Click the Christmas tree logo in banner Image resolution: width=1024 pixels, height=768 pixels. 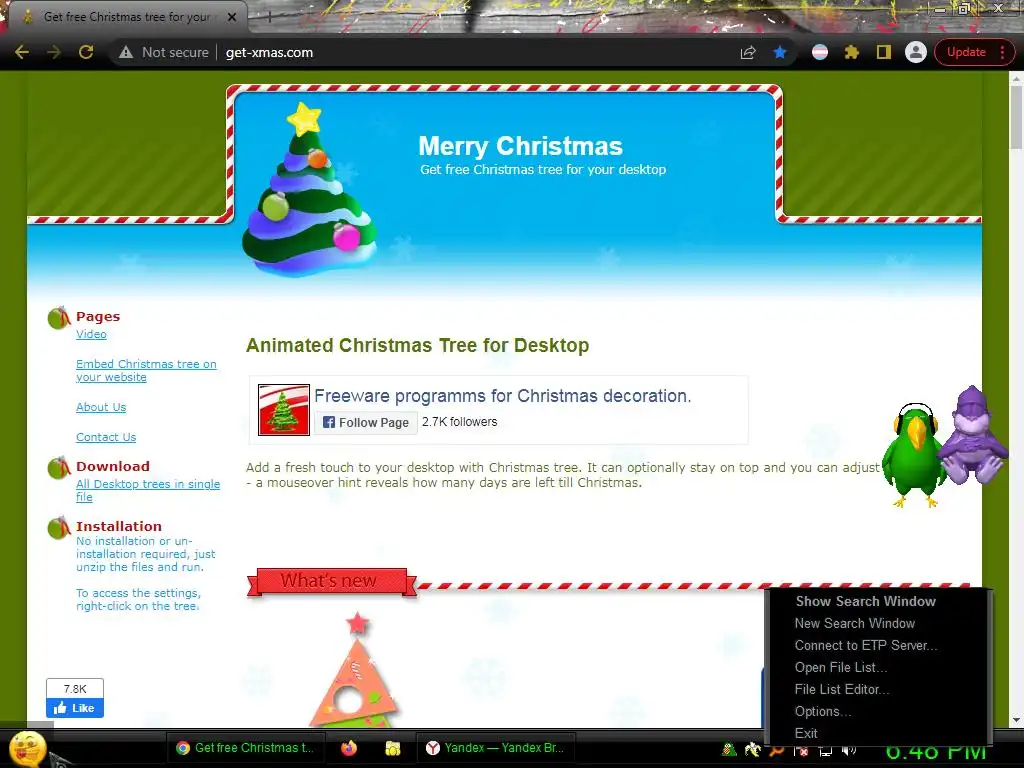[x=309, y=188]
